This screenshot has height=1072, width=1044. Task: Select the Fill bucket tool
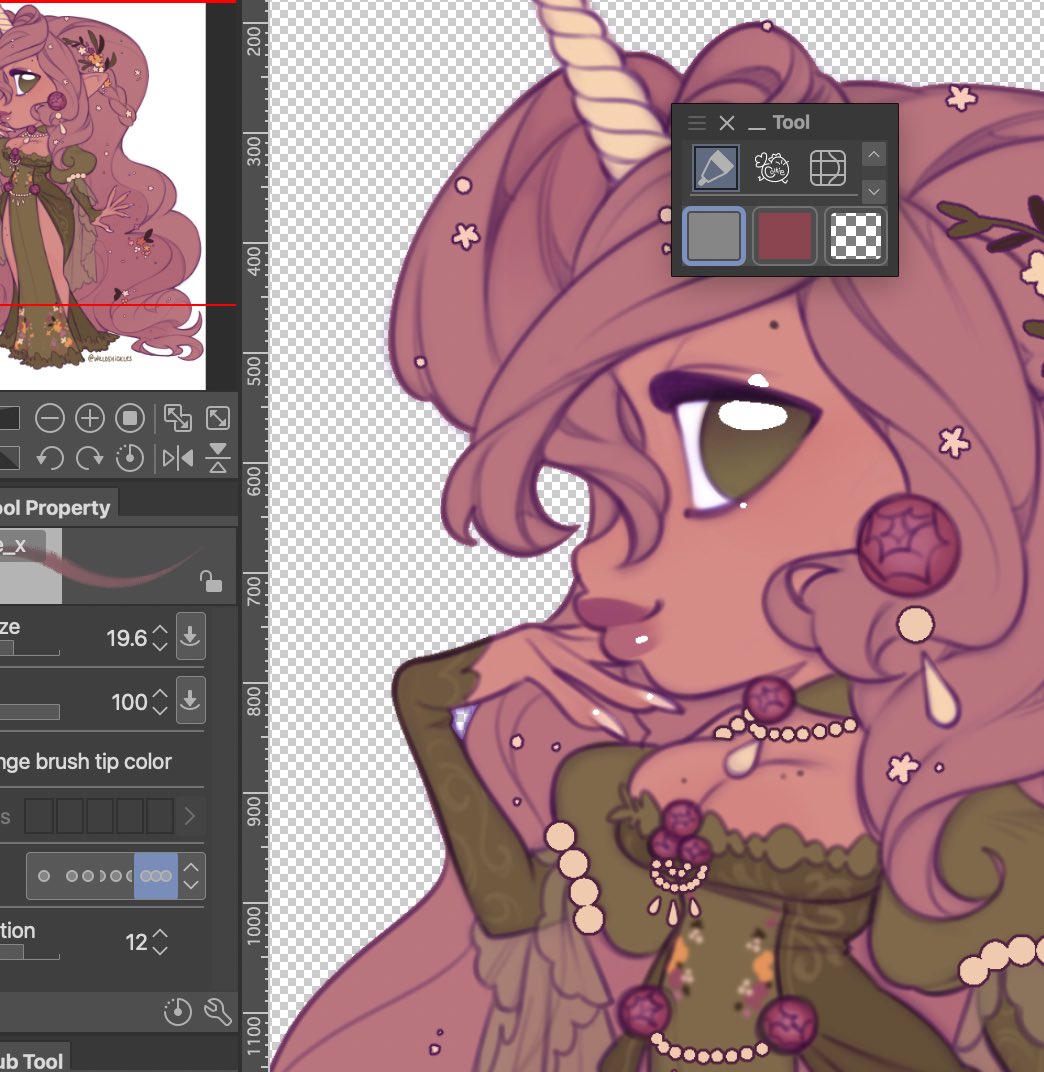(x=716, y=168)
